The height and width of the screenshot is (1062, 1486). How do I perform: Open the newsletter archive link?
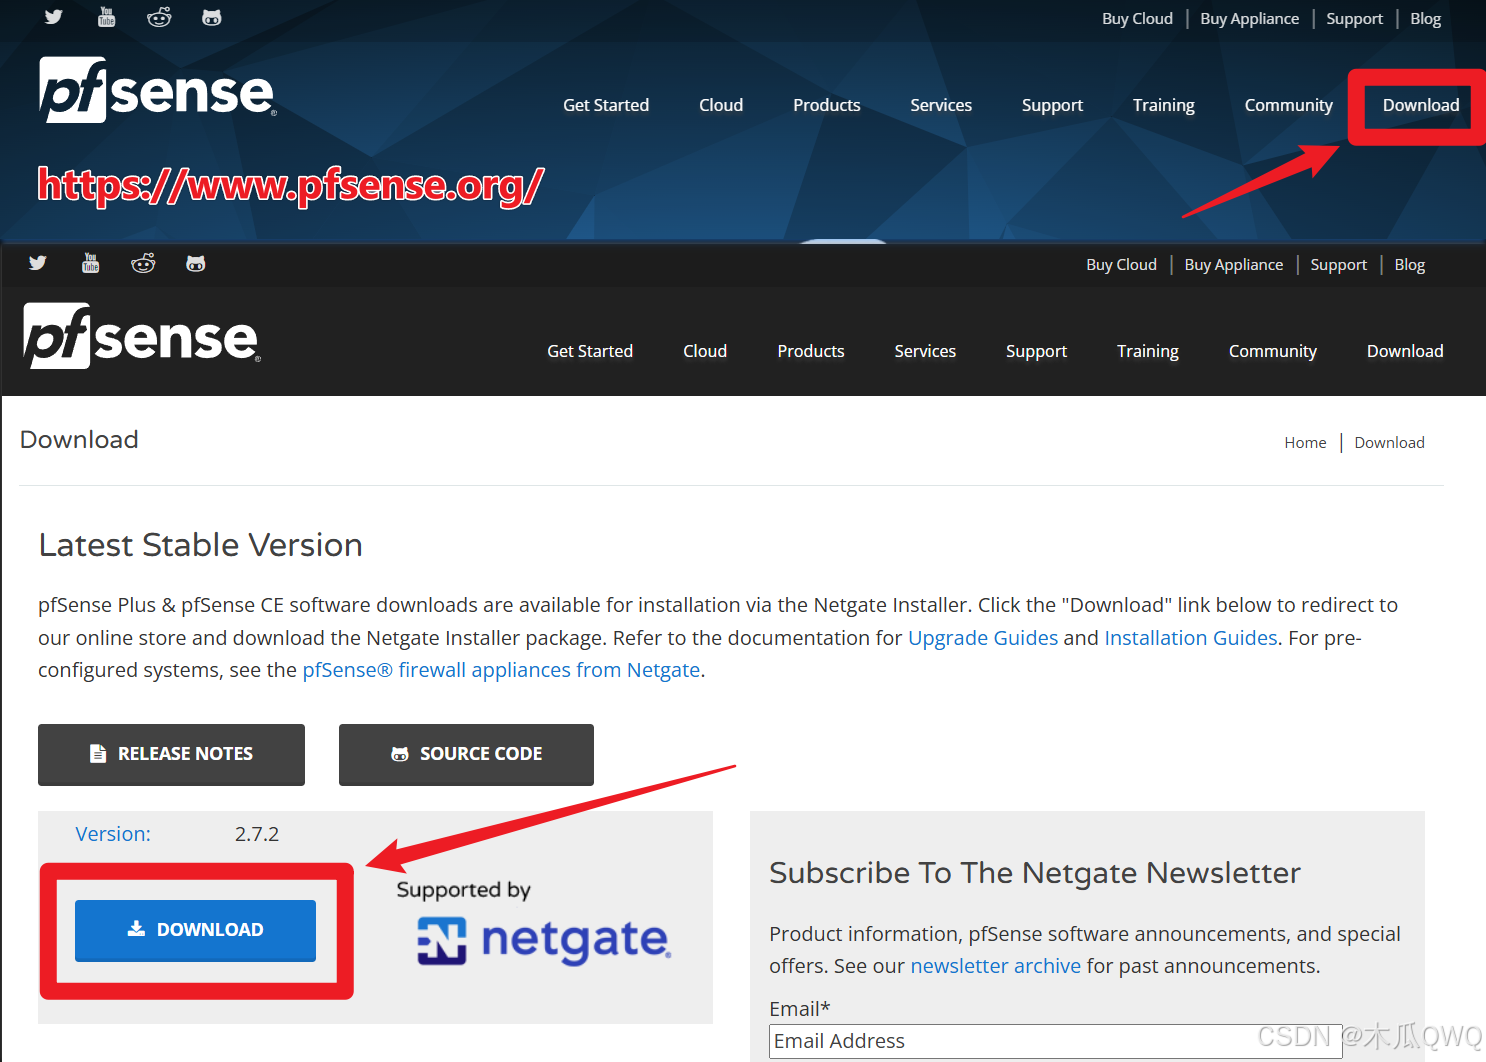click(x=996, y=966)
